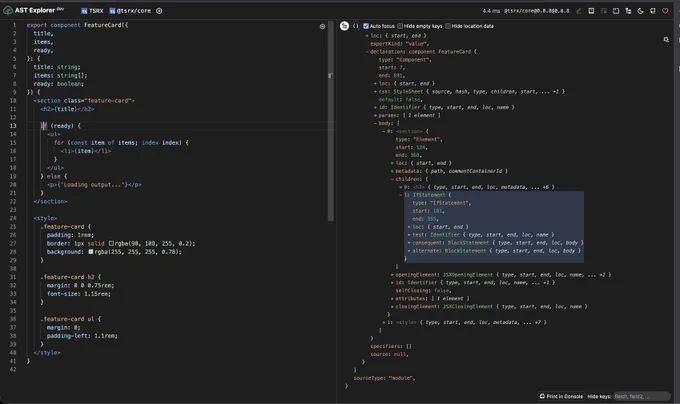Click the 'sourceType: "module"' AST property
680x404 pixels.
[384, 378]
